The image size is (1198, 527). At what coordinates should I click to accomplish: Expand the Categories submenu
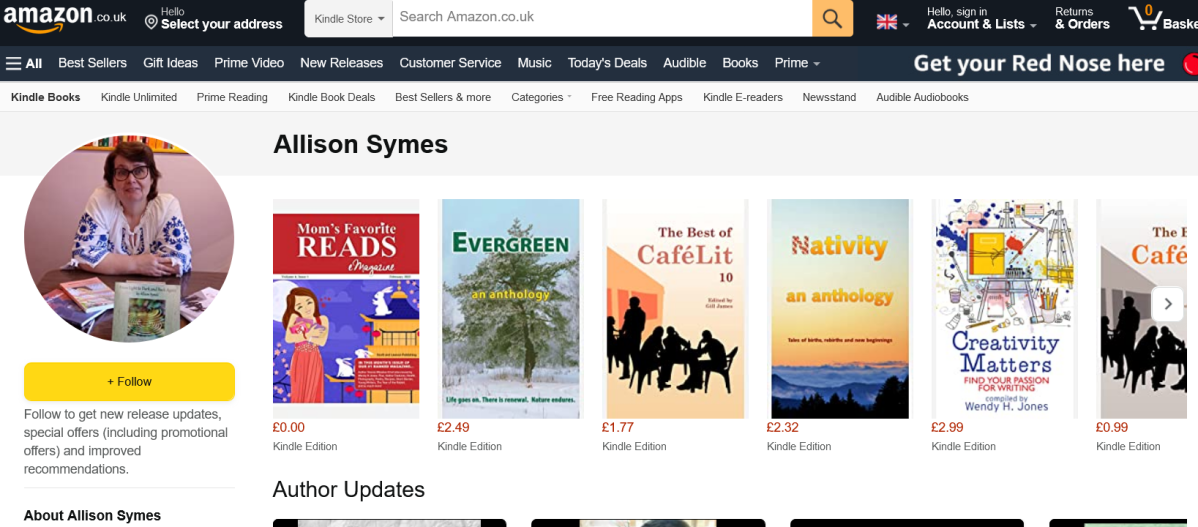(x=541, y=97)
